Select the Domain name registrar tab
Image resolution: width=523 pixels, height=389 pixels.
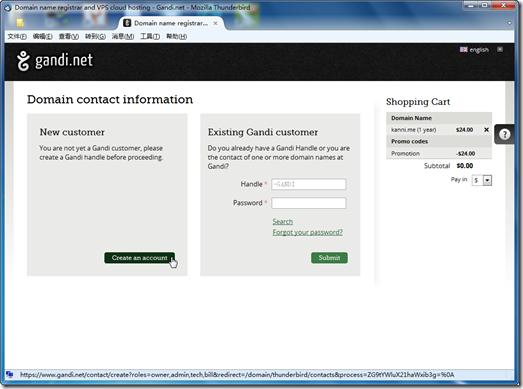pos(171,23)
